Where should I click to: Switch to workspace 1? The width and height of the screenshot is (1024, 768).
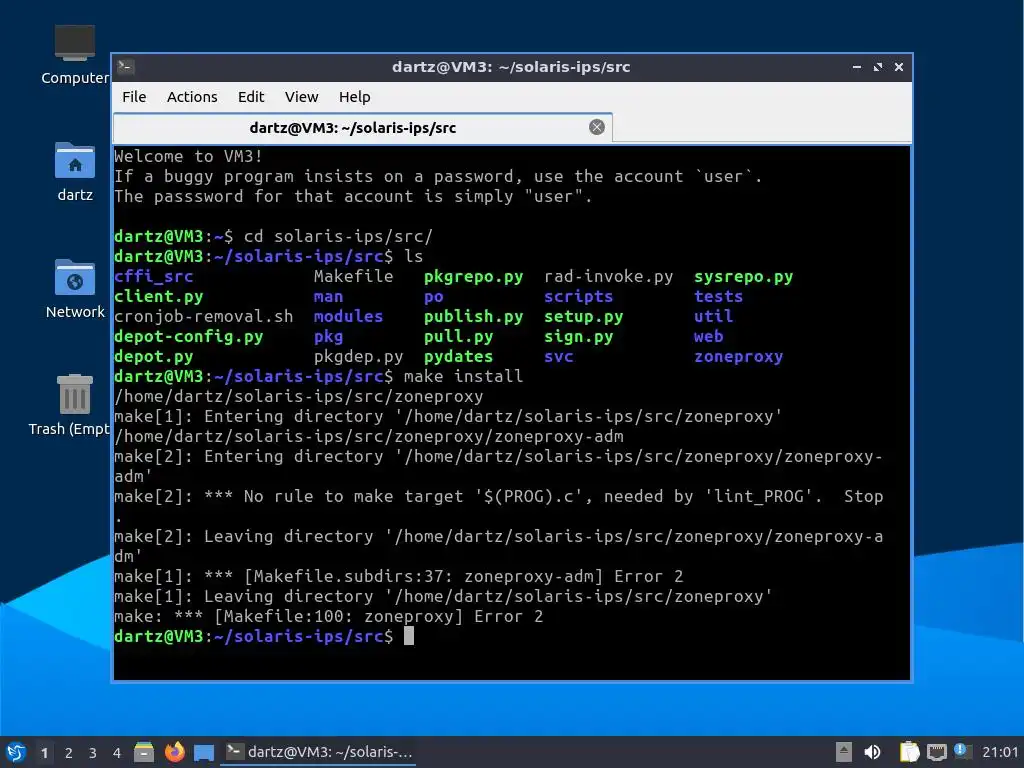pyautogui.click(x=44, y=753)
